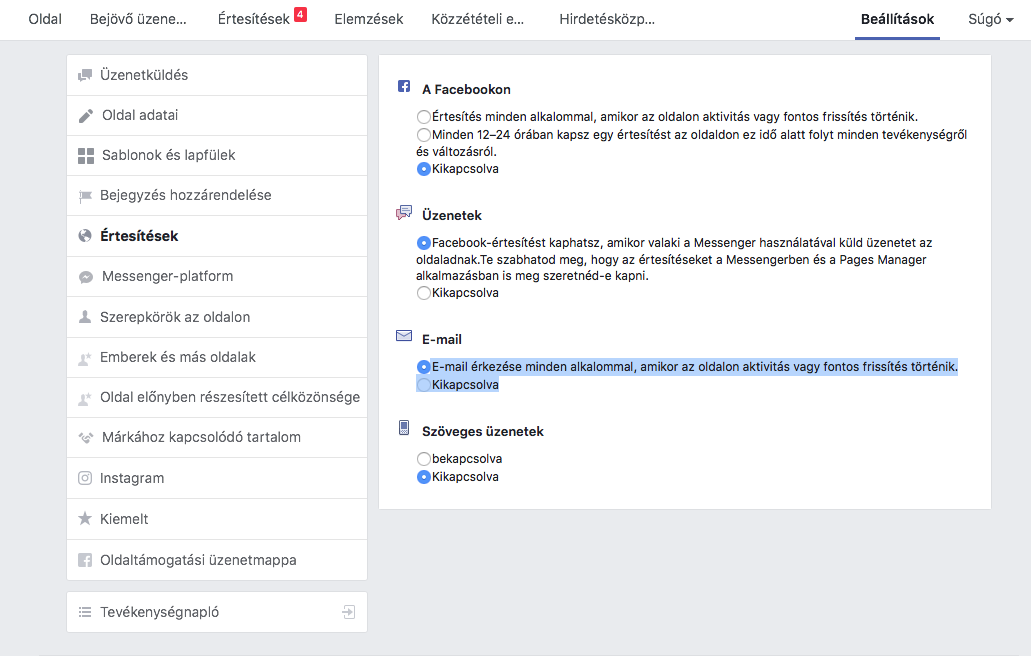Click the globe icon beside Értesítések sidebar item
1031x656 pixels.
85,236
